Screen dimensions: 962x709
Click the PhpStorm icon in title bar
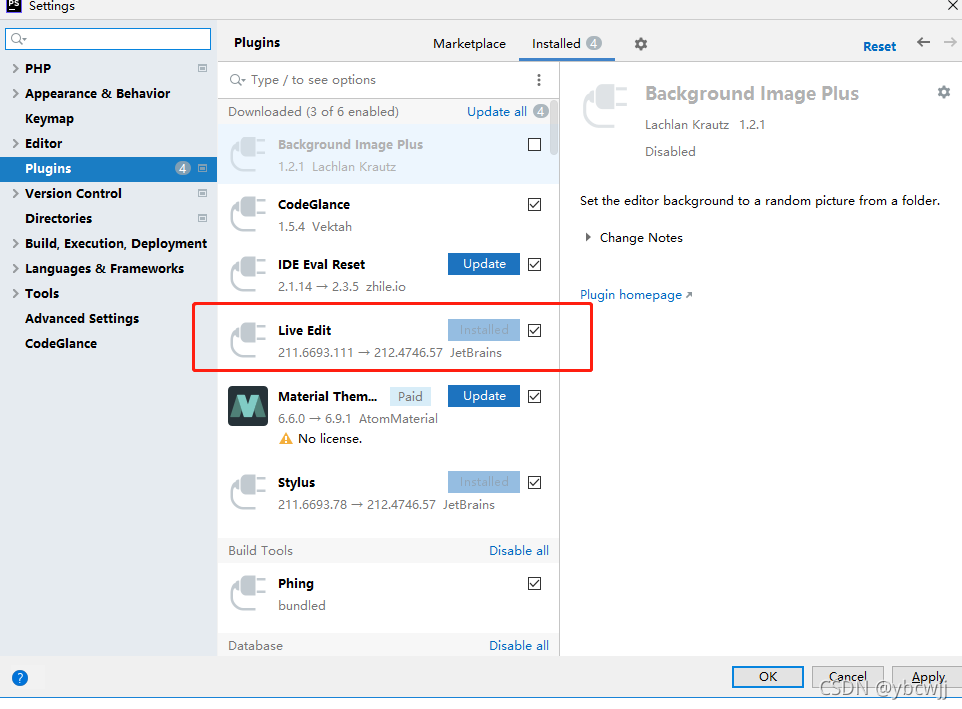[x=13, y=6]
